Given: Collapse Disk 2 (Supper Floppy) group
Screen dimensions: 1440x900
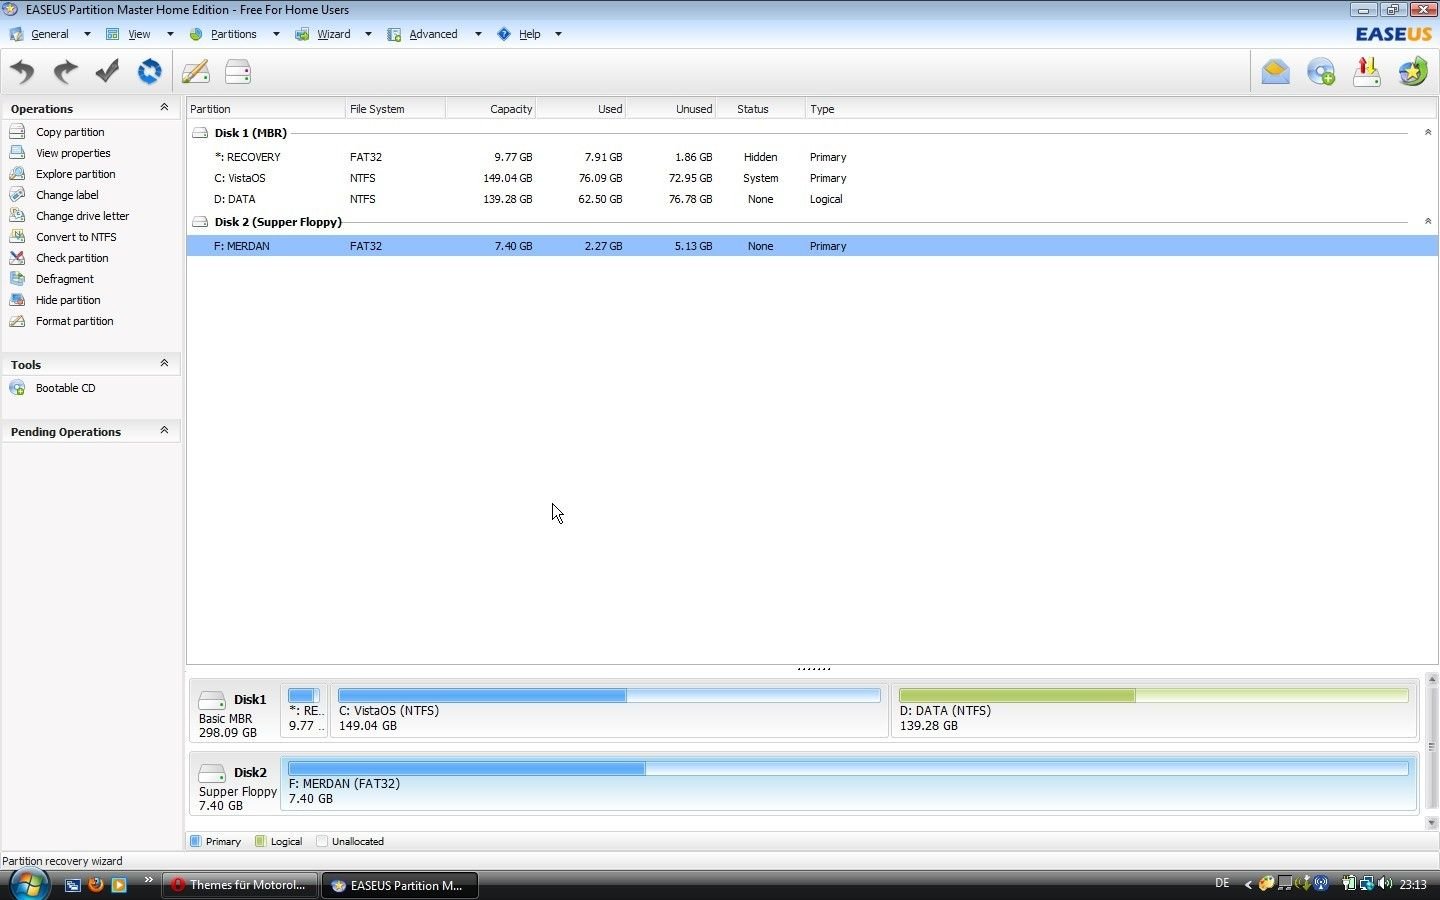Looking at the screenshot, I should coord(1427,221).
